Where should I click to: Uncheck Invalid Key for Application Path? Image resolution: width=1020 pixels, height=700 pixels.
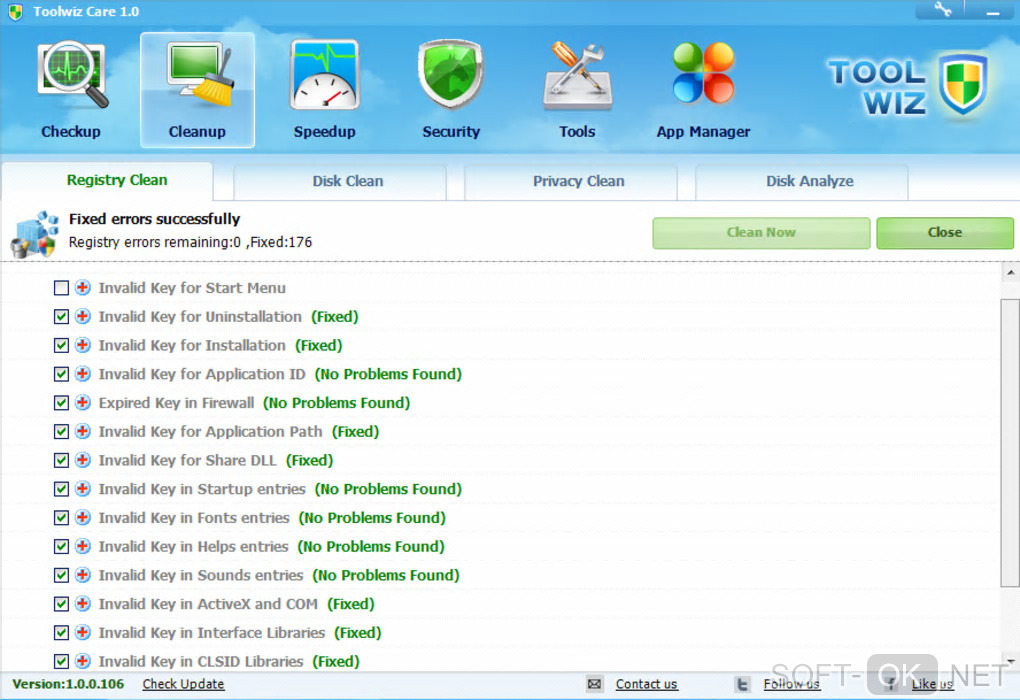pyautogui.click(x=61, y=431)
